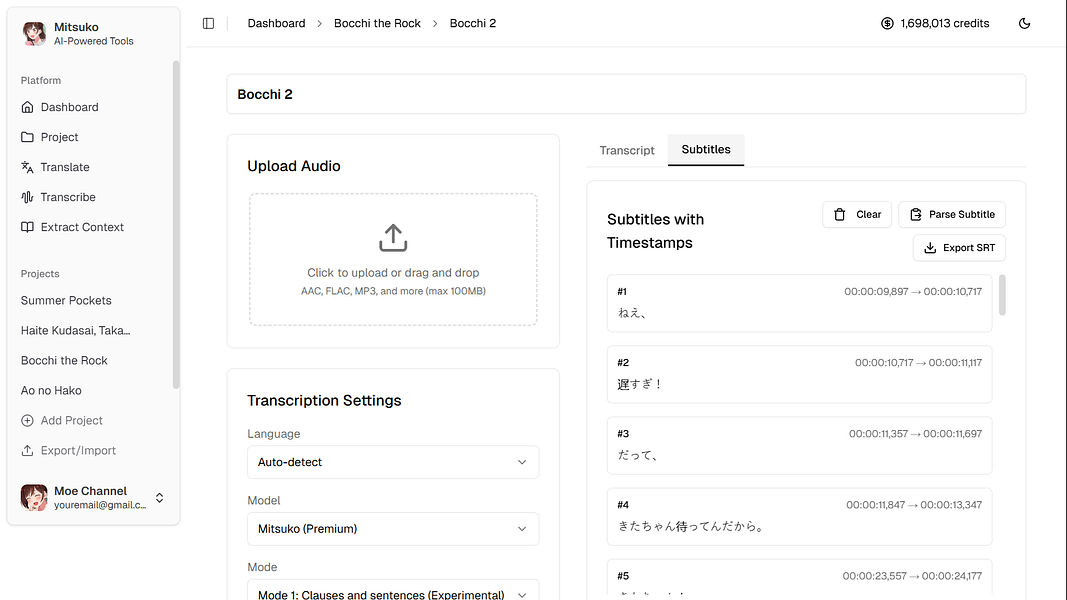Click the Export/Import upload icon
1067x600 pixels.
[27, 450]
